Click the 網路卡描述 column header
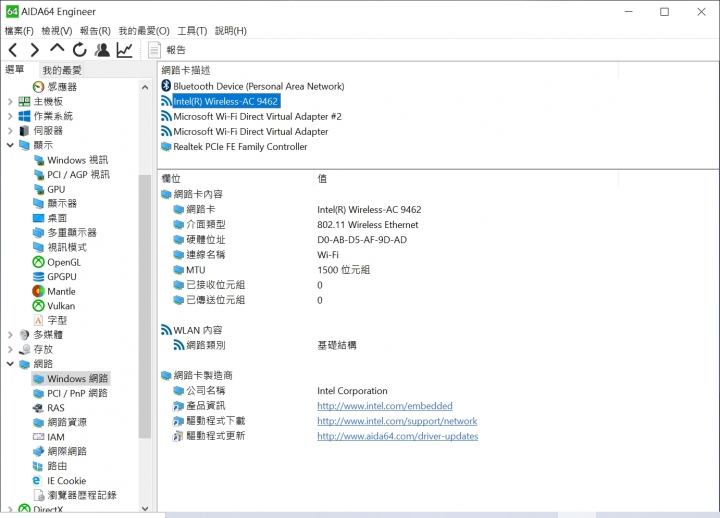 tap(388, 70)
